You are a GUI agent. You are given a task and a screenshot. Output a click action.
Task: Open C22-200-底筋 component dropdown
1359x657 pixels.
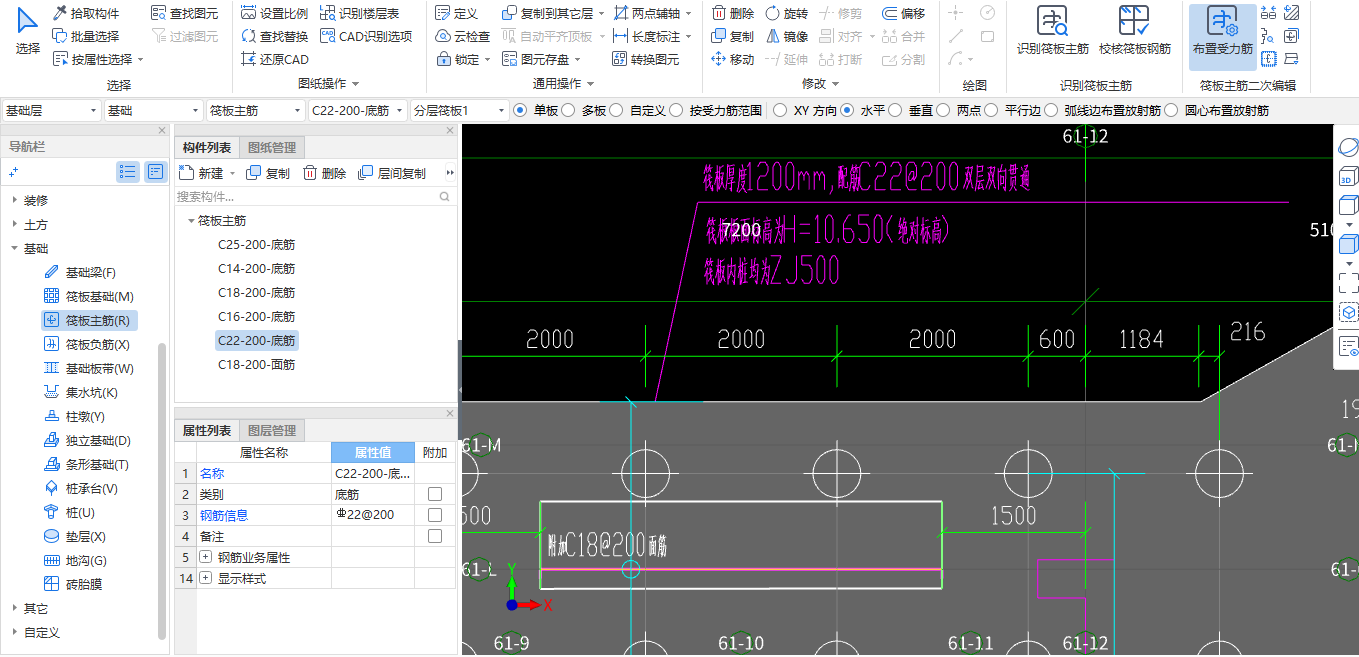(358, 111)
